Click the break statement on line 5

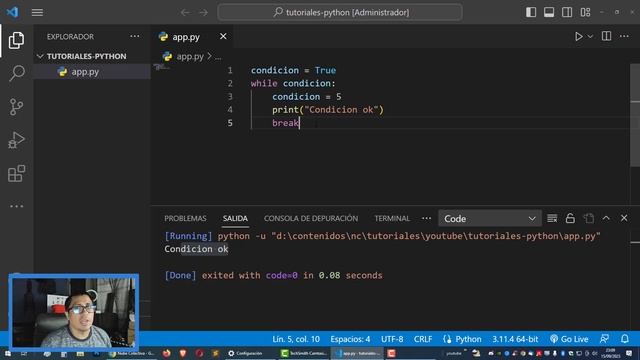286,123
